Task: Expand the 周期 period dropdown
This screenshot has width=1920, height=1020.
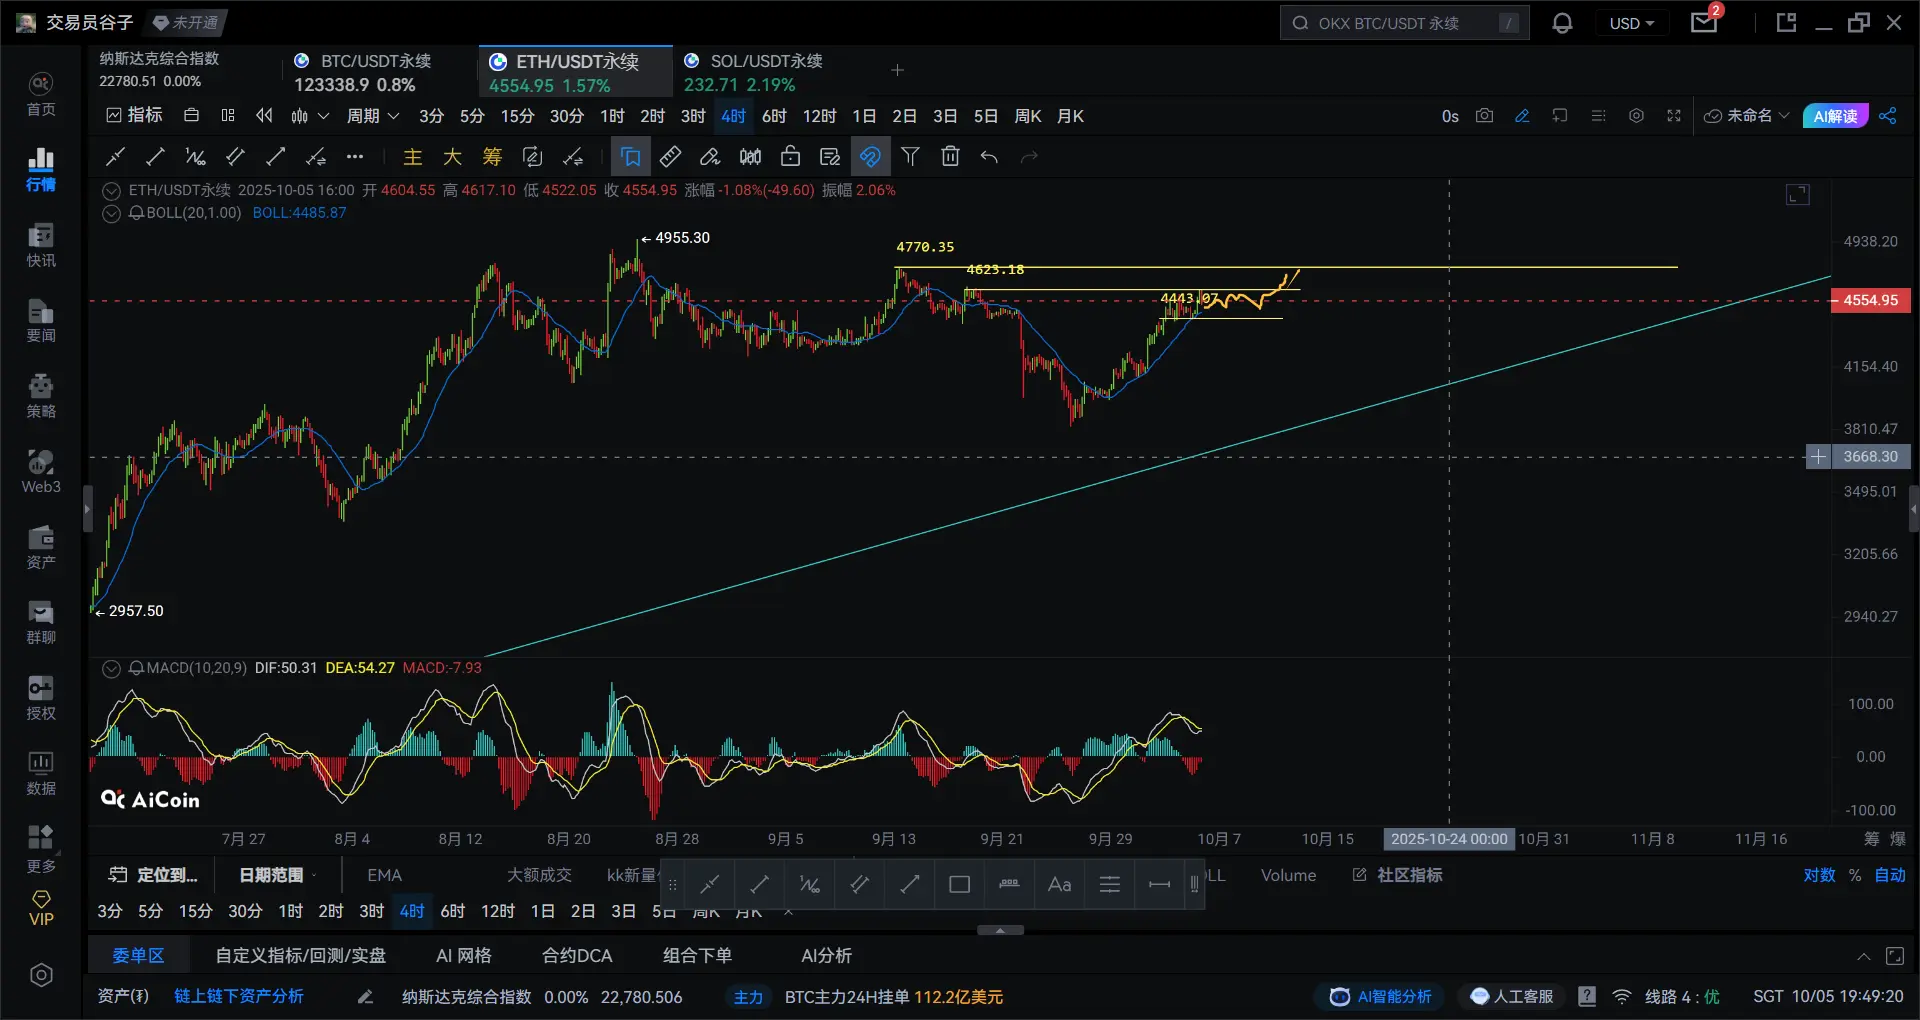Action: tap(372, 116)
